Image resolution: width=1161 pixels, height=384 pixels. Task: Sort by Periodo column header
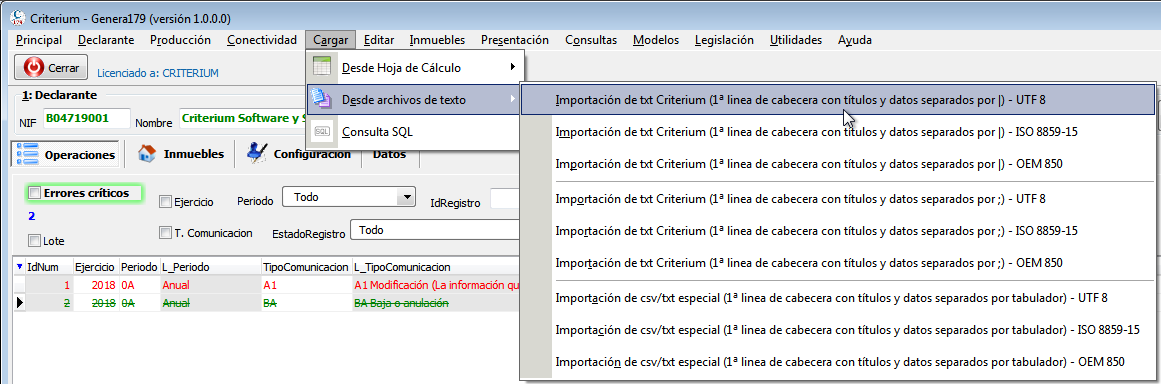tap(139, 267)
